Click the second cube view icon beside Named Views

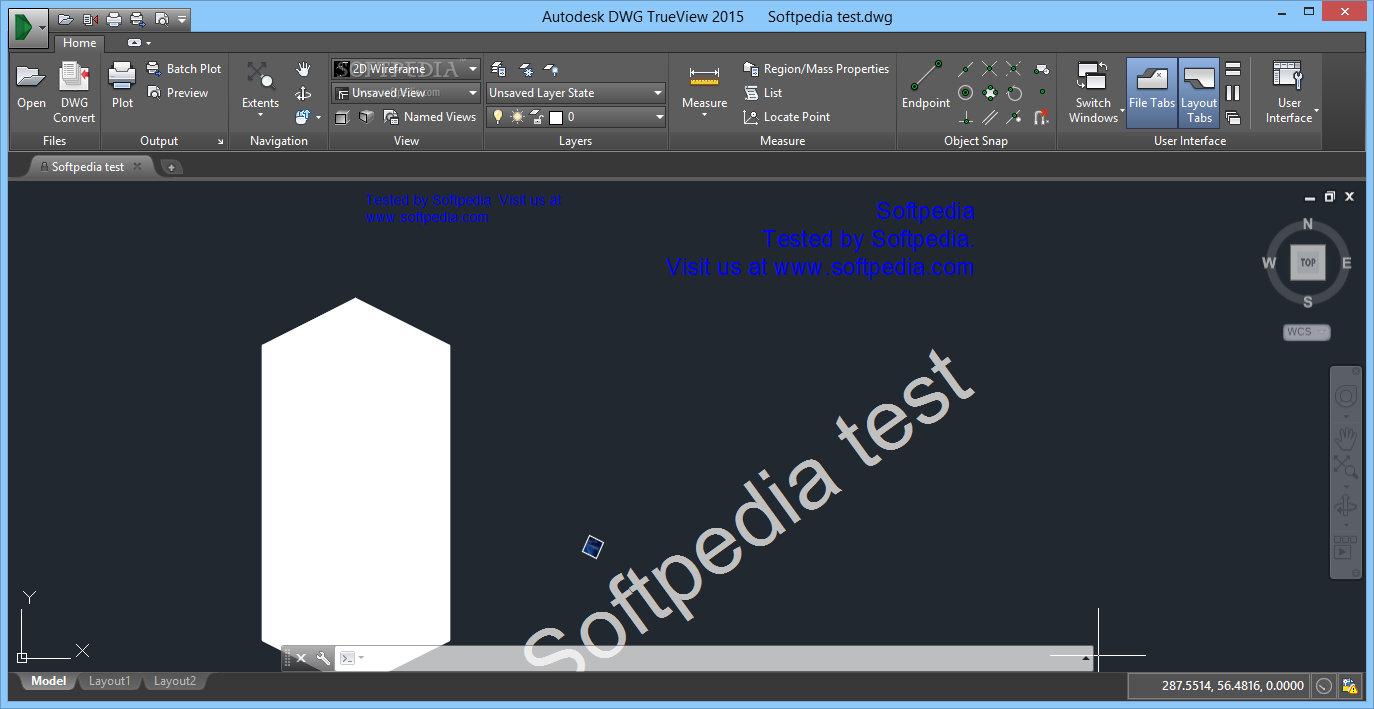(366, 117)
